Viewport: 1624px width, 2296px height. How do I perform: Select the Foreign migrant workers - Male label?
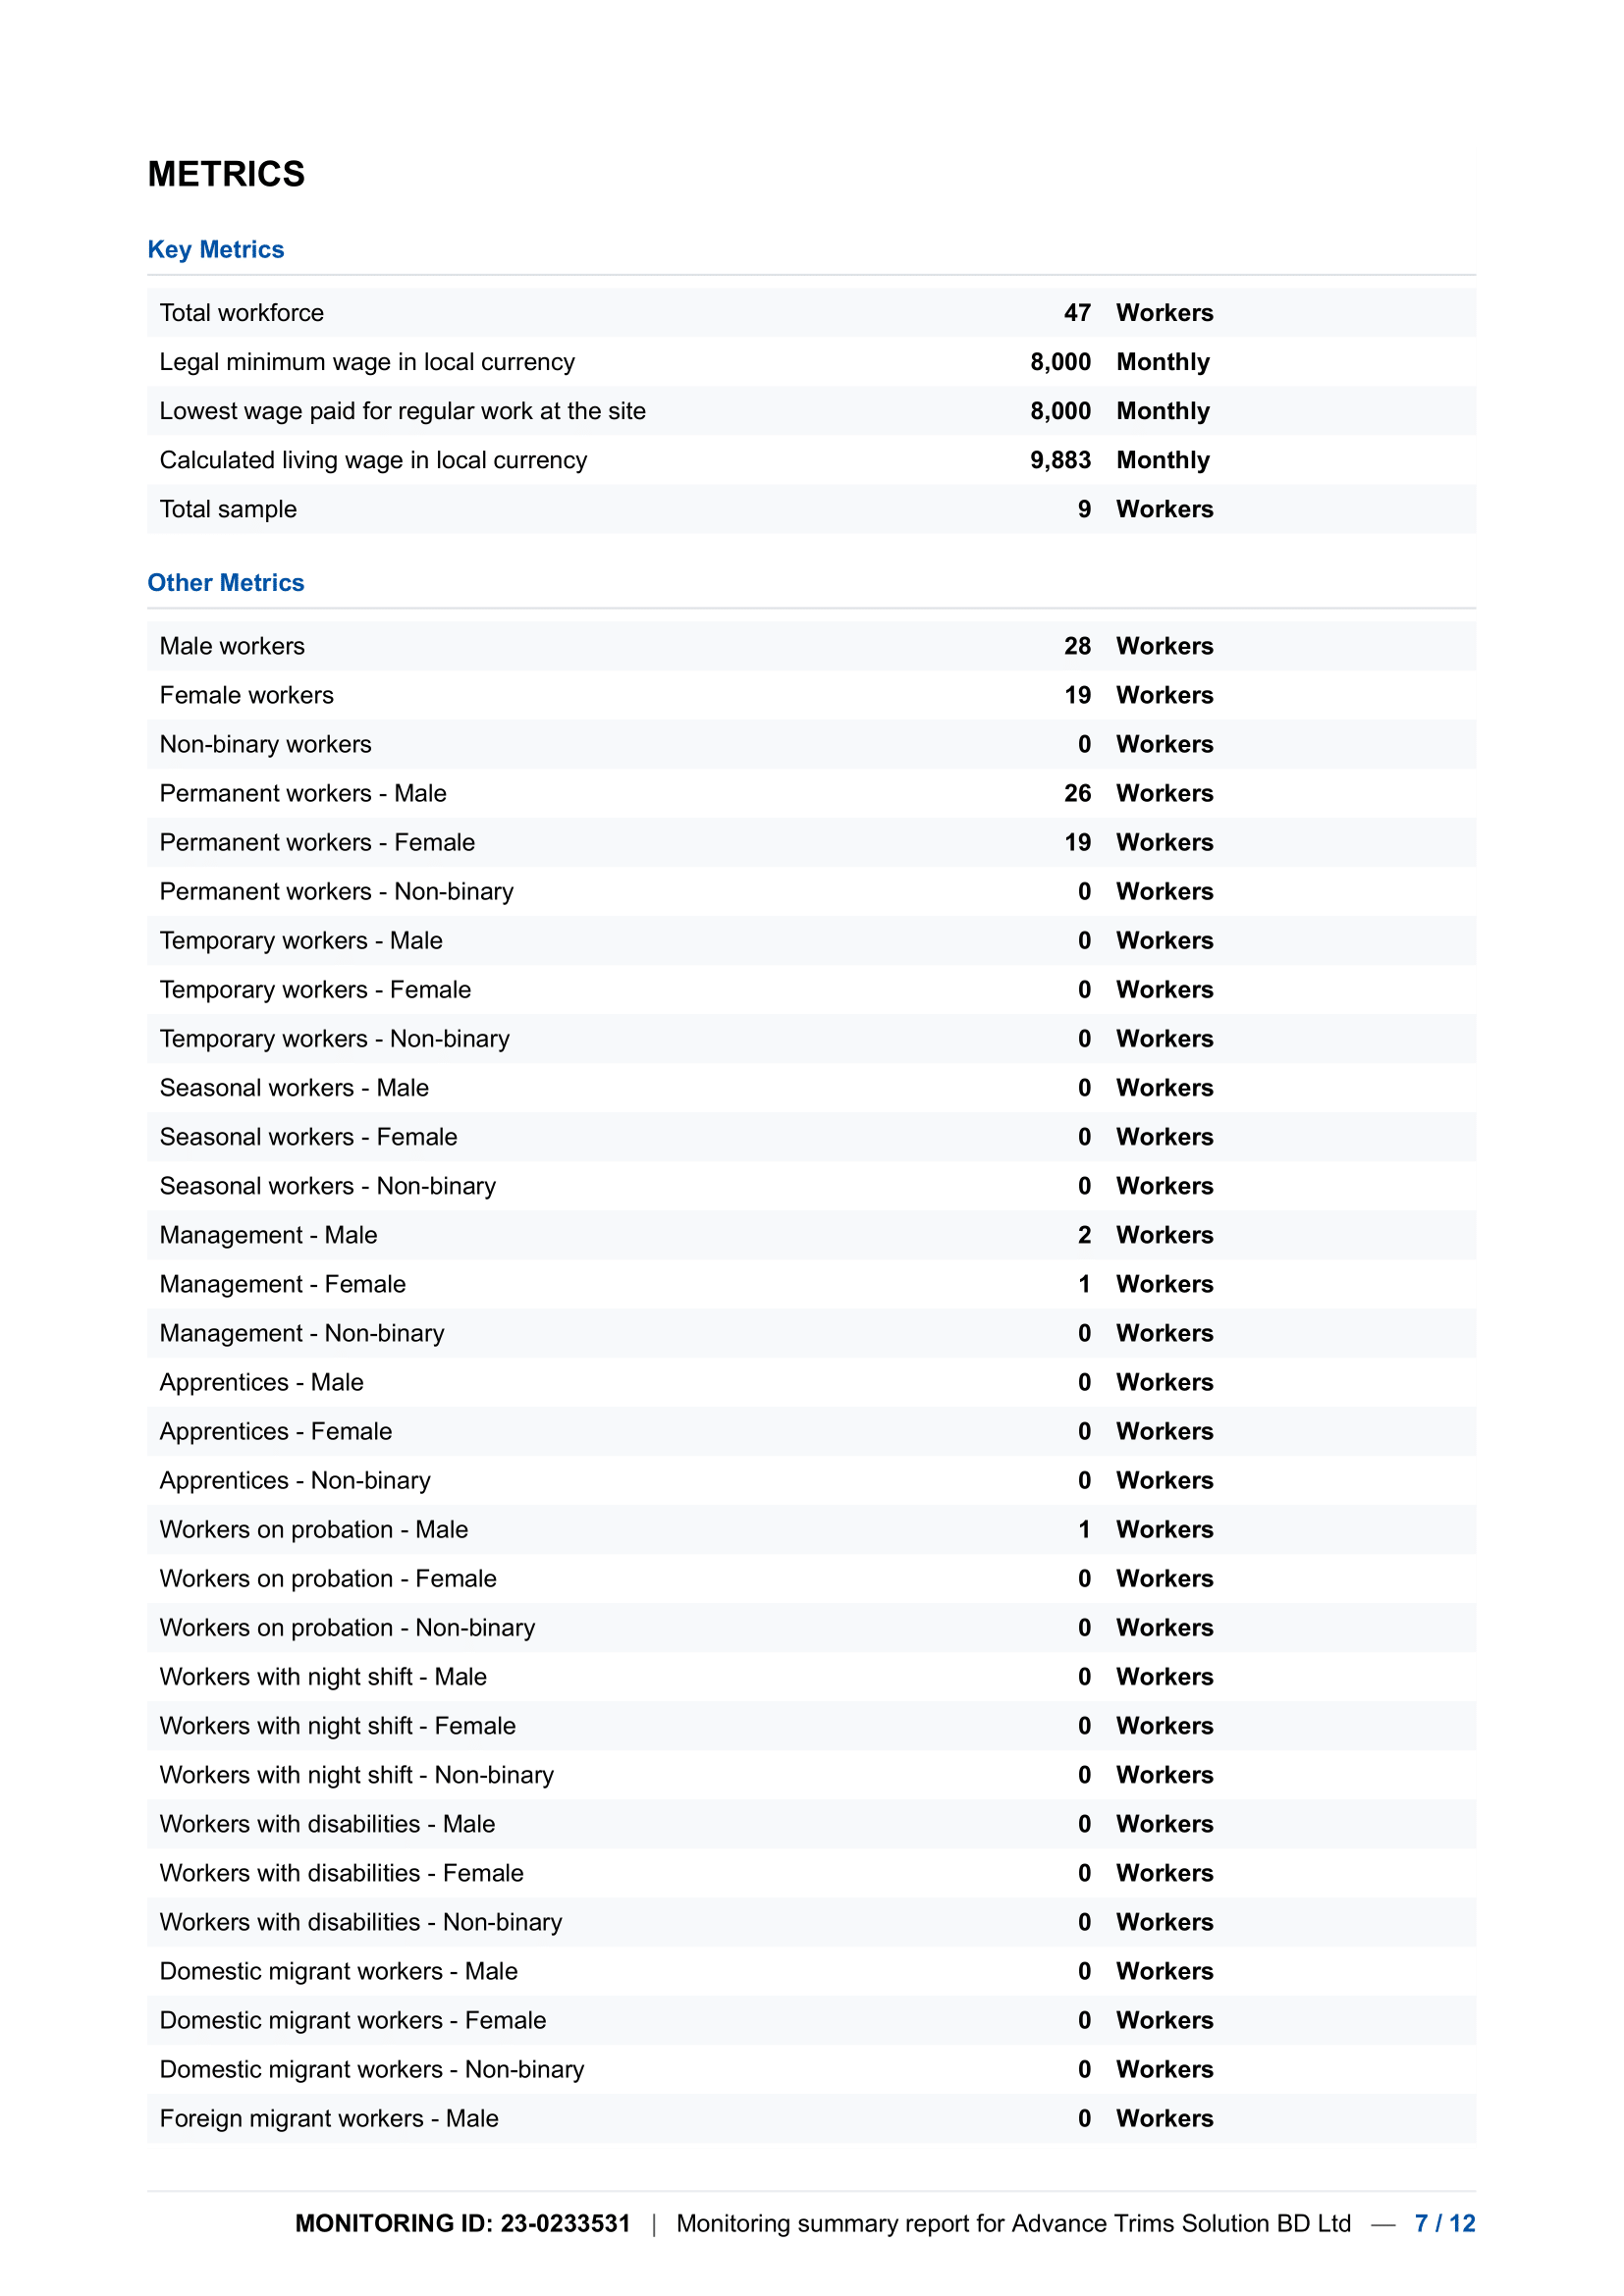[x=329, y=2118]
